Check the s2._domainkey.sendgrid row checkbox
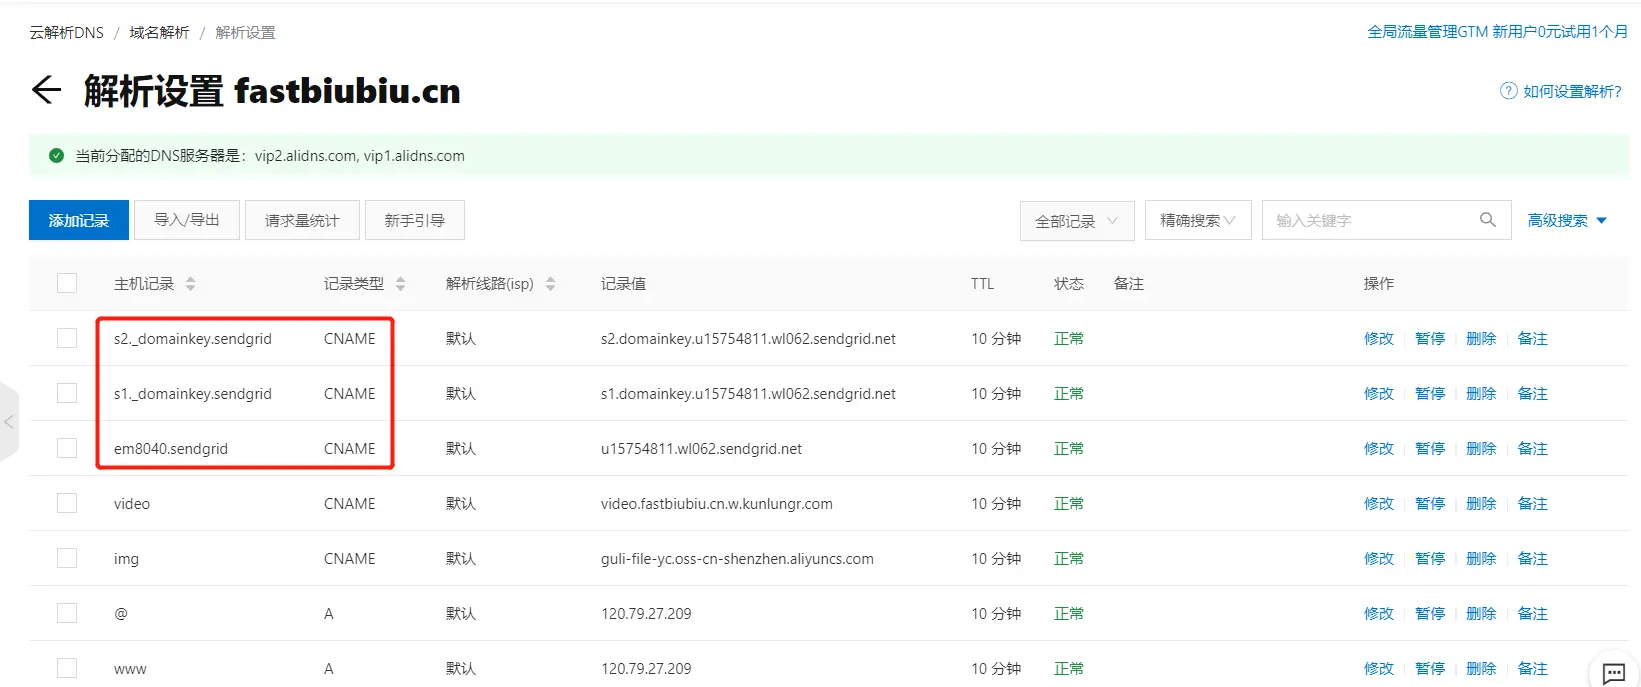The height and width of the screenshot is (687, 1641). click(x=67, y=338)
